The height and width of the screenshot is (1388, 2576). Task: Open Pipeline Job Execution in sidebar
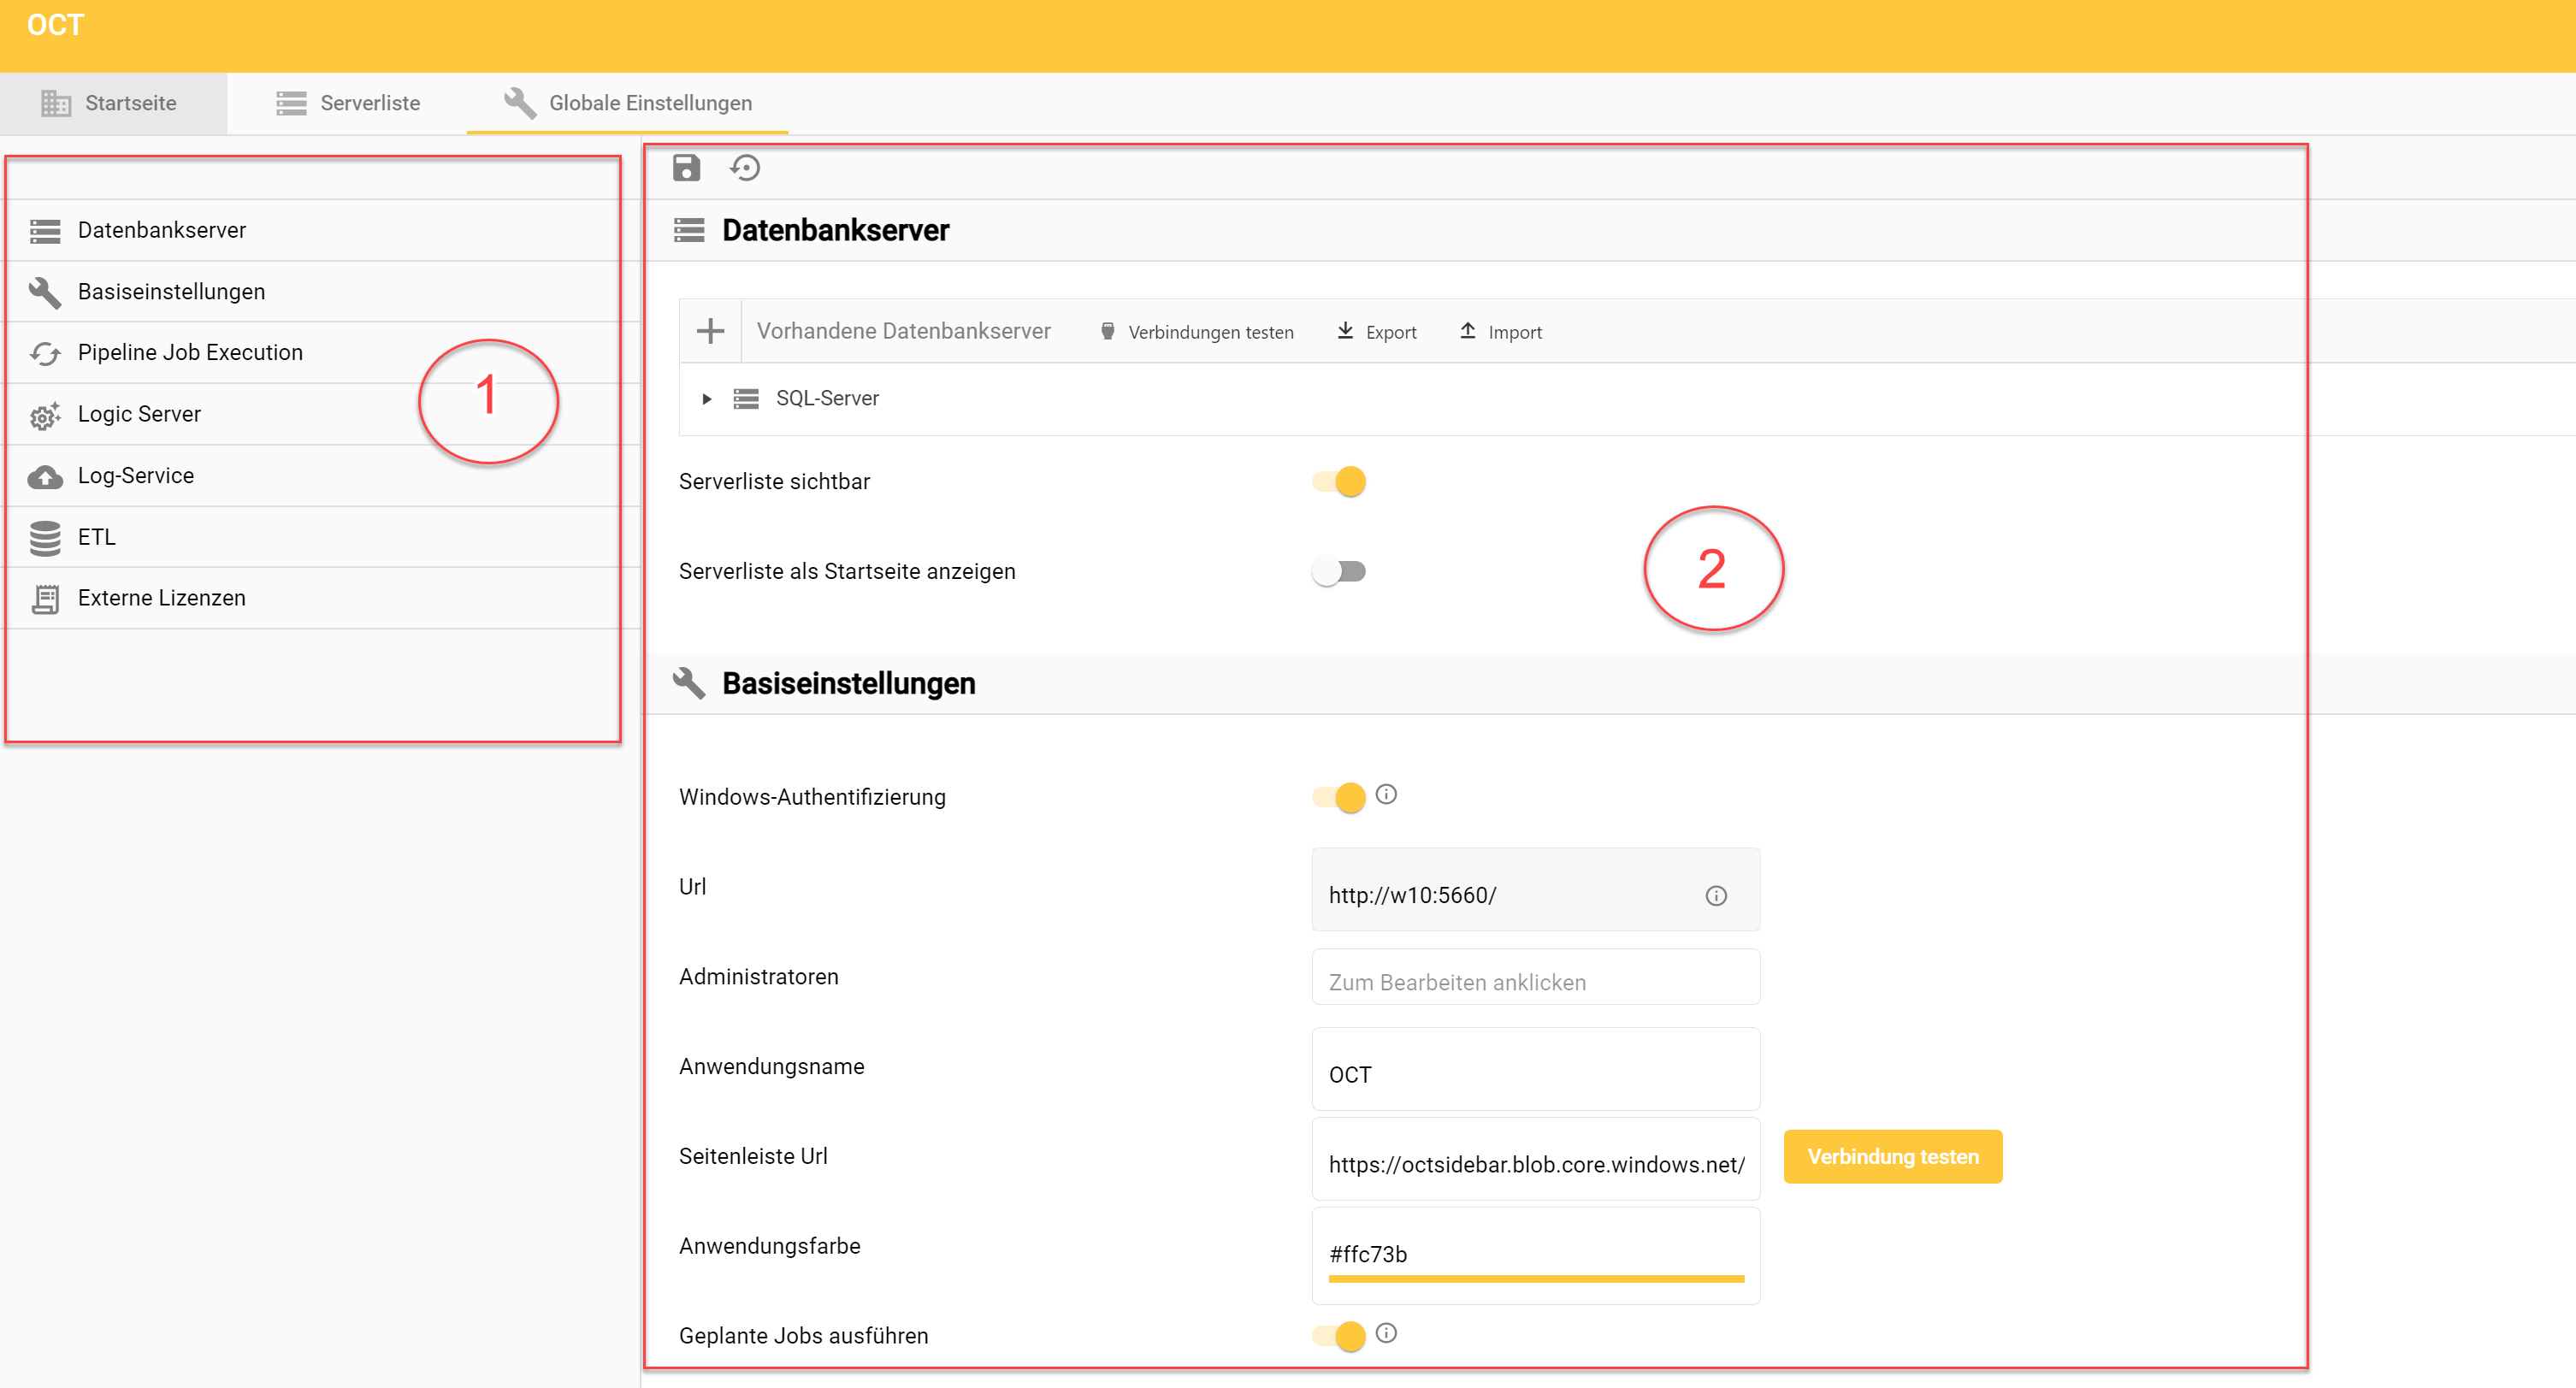[190, 352]
